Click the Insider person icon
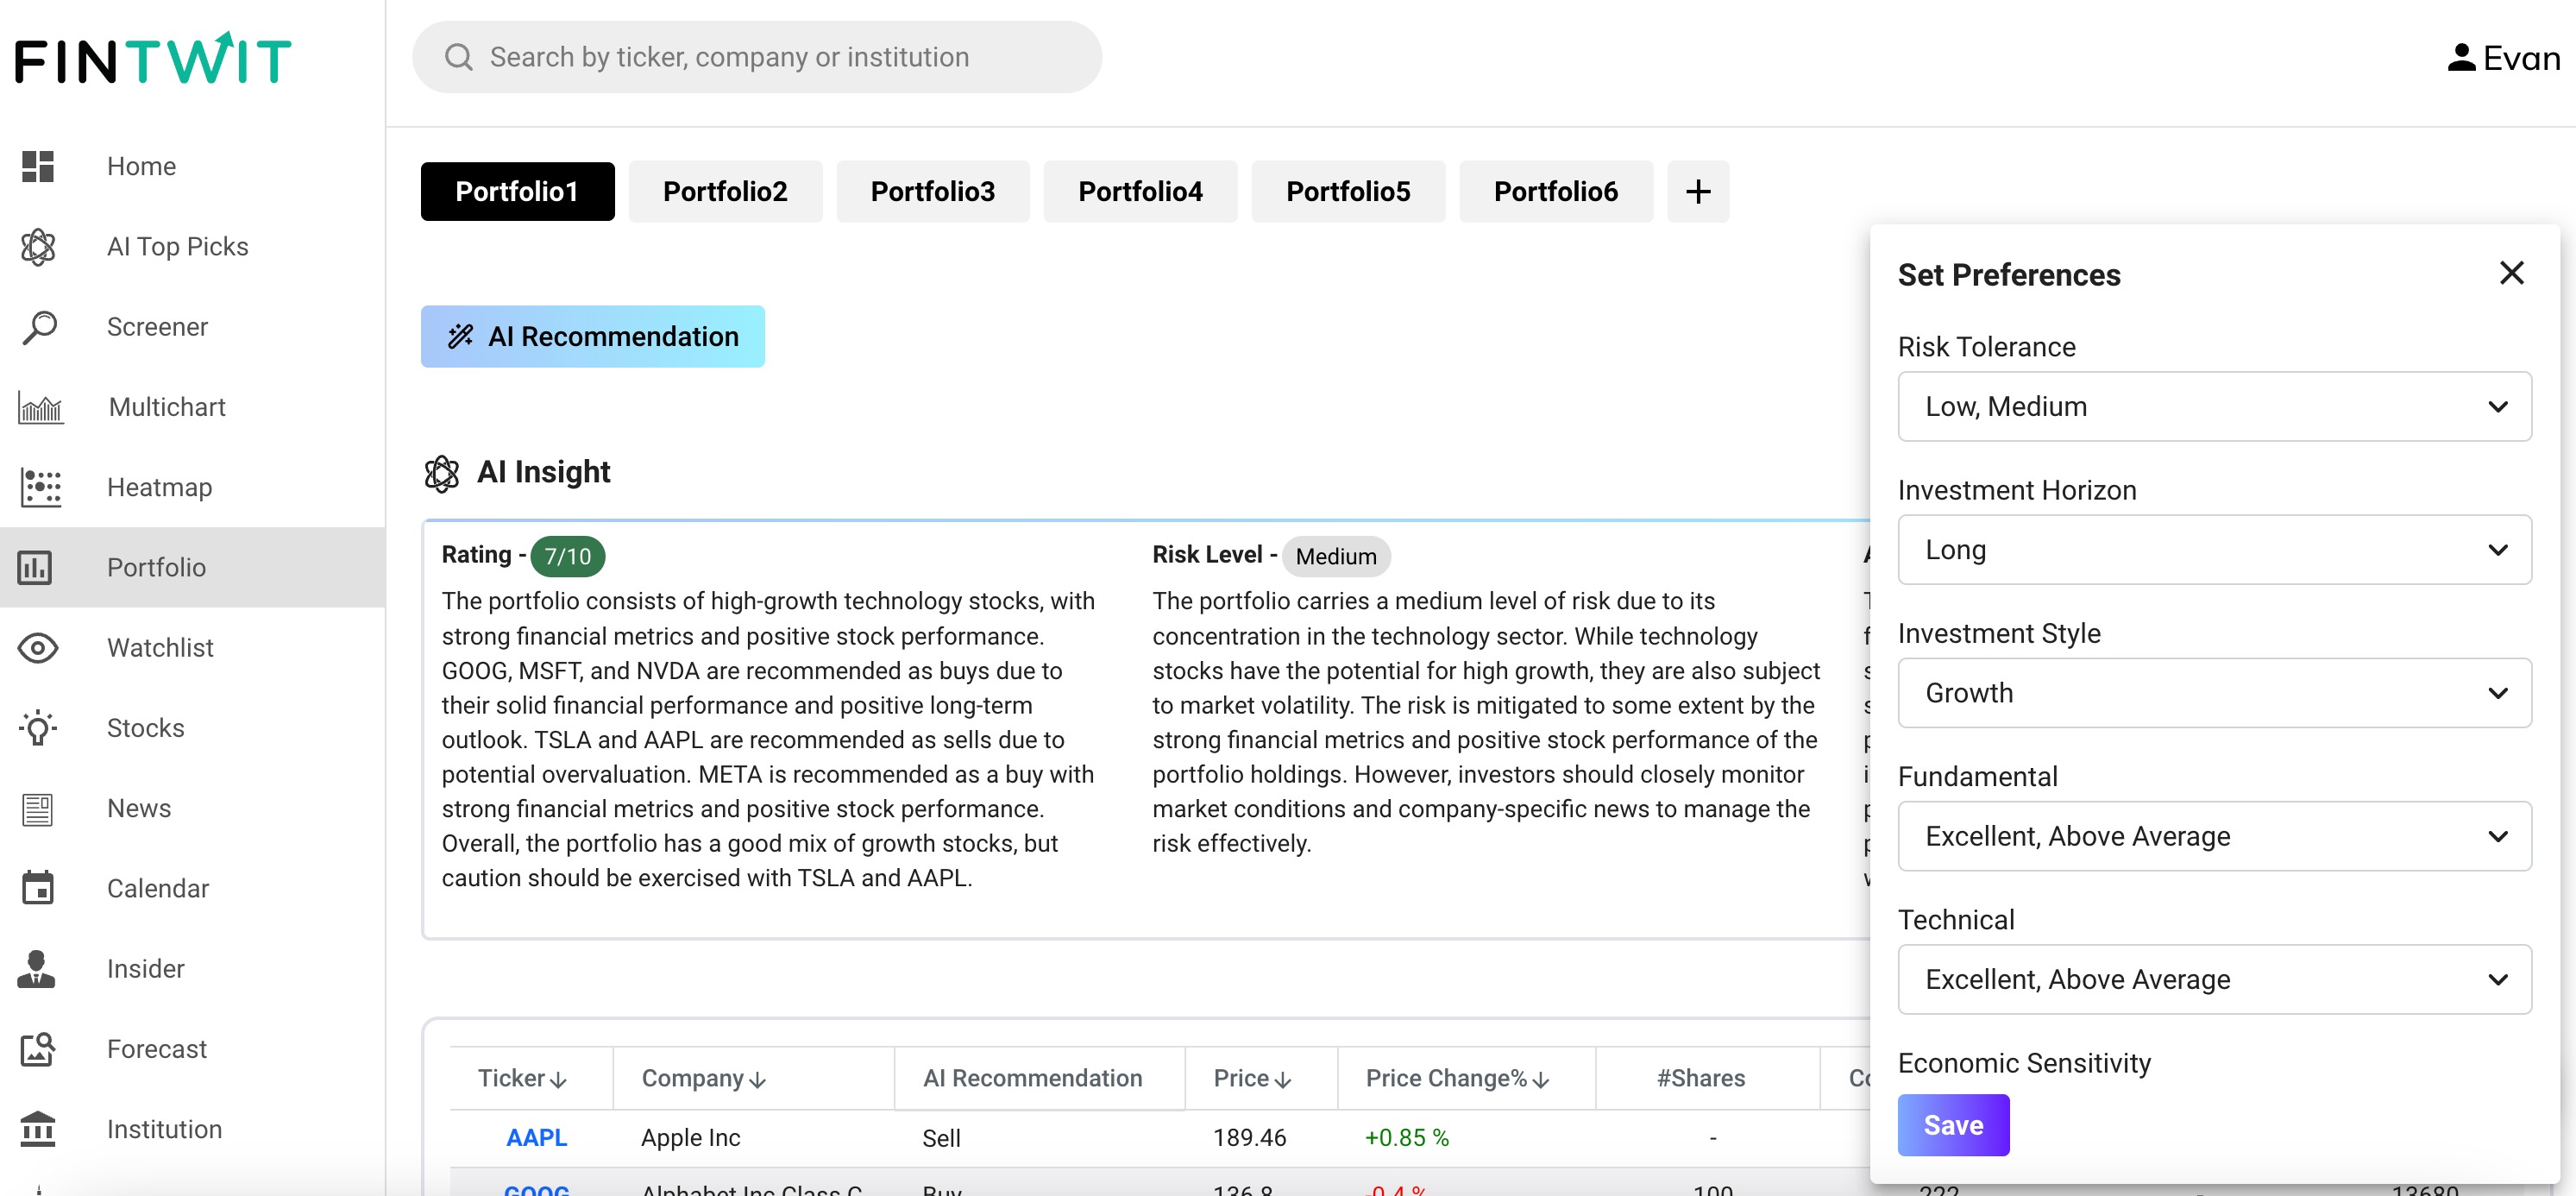The width and height of the screenshot is (2576, 1196). 36,968
